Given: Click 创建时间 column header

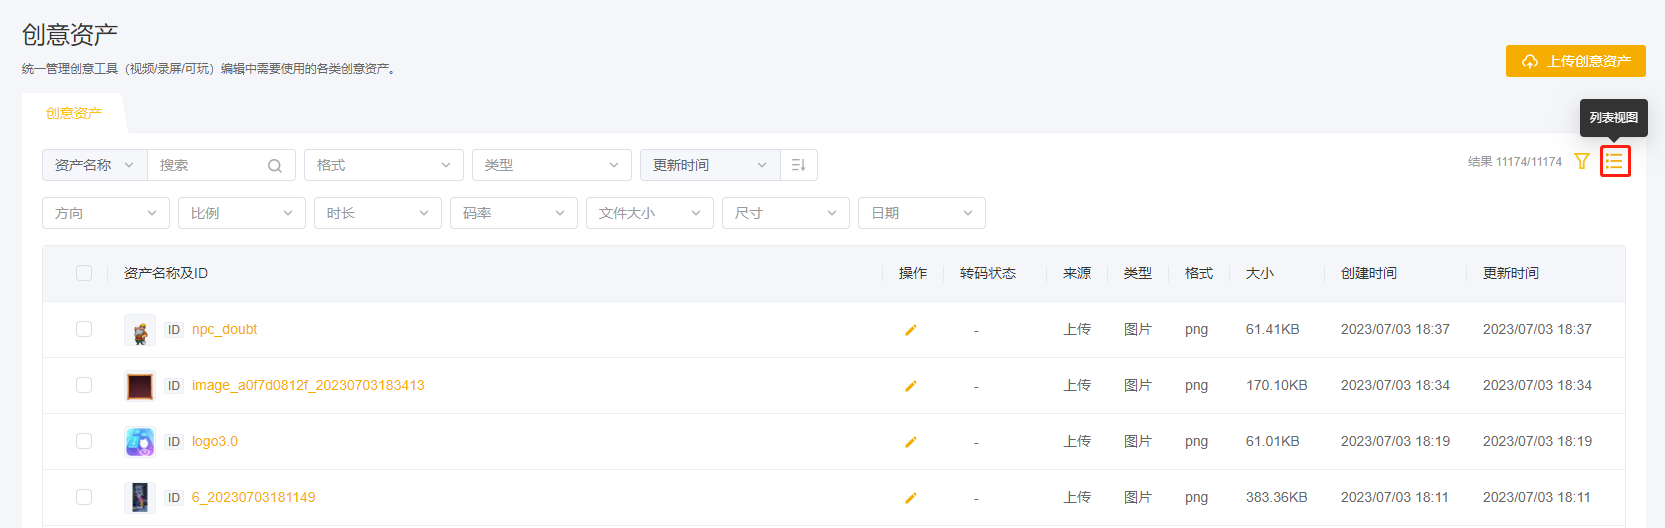Looking at the screenshot, I should tap(1369, 273).
